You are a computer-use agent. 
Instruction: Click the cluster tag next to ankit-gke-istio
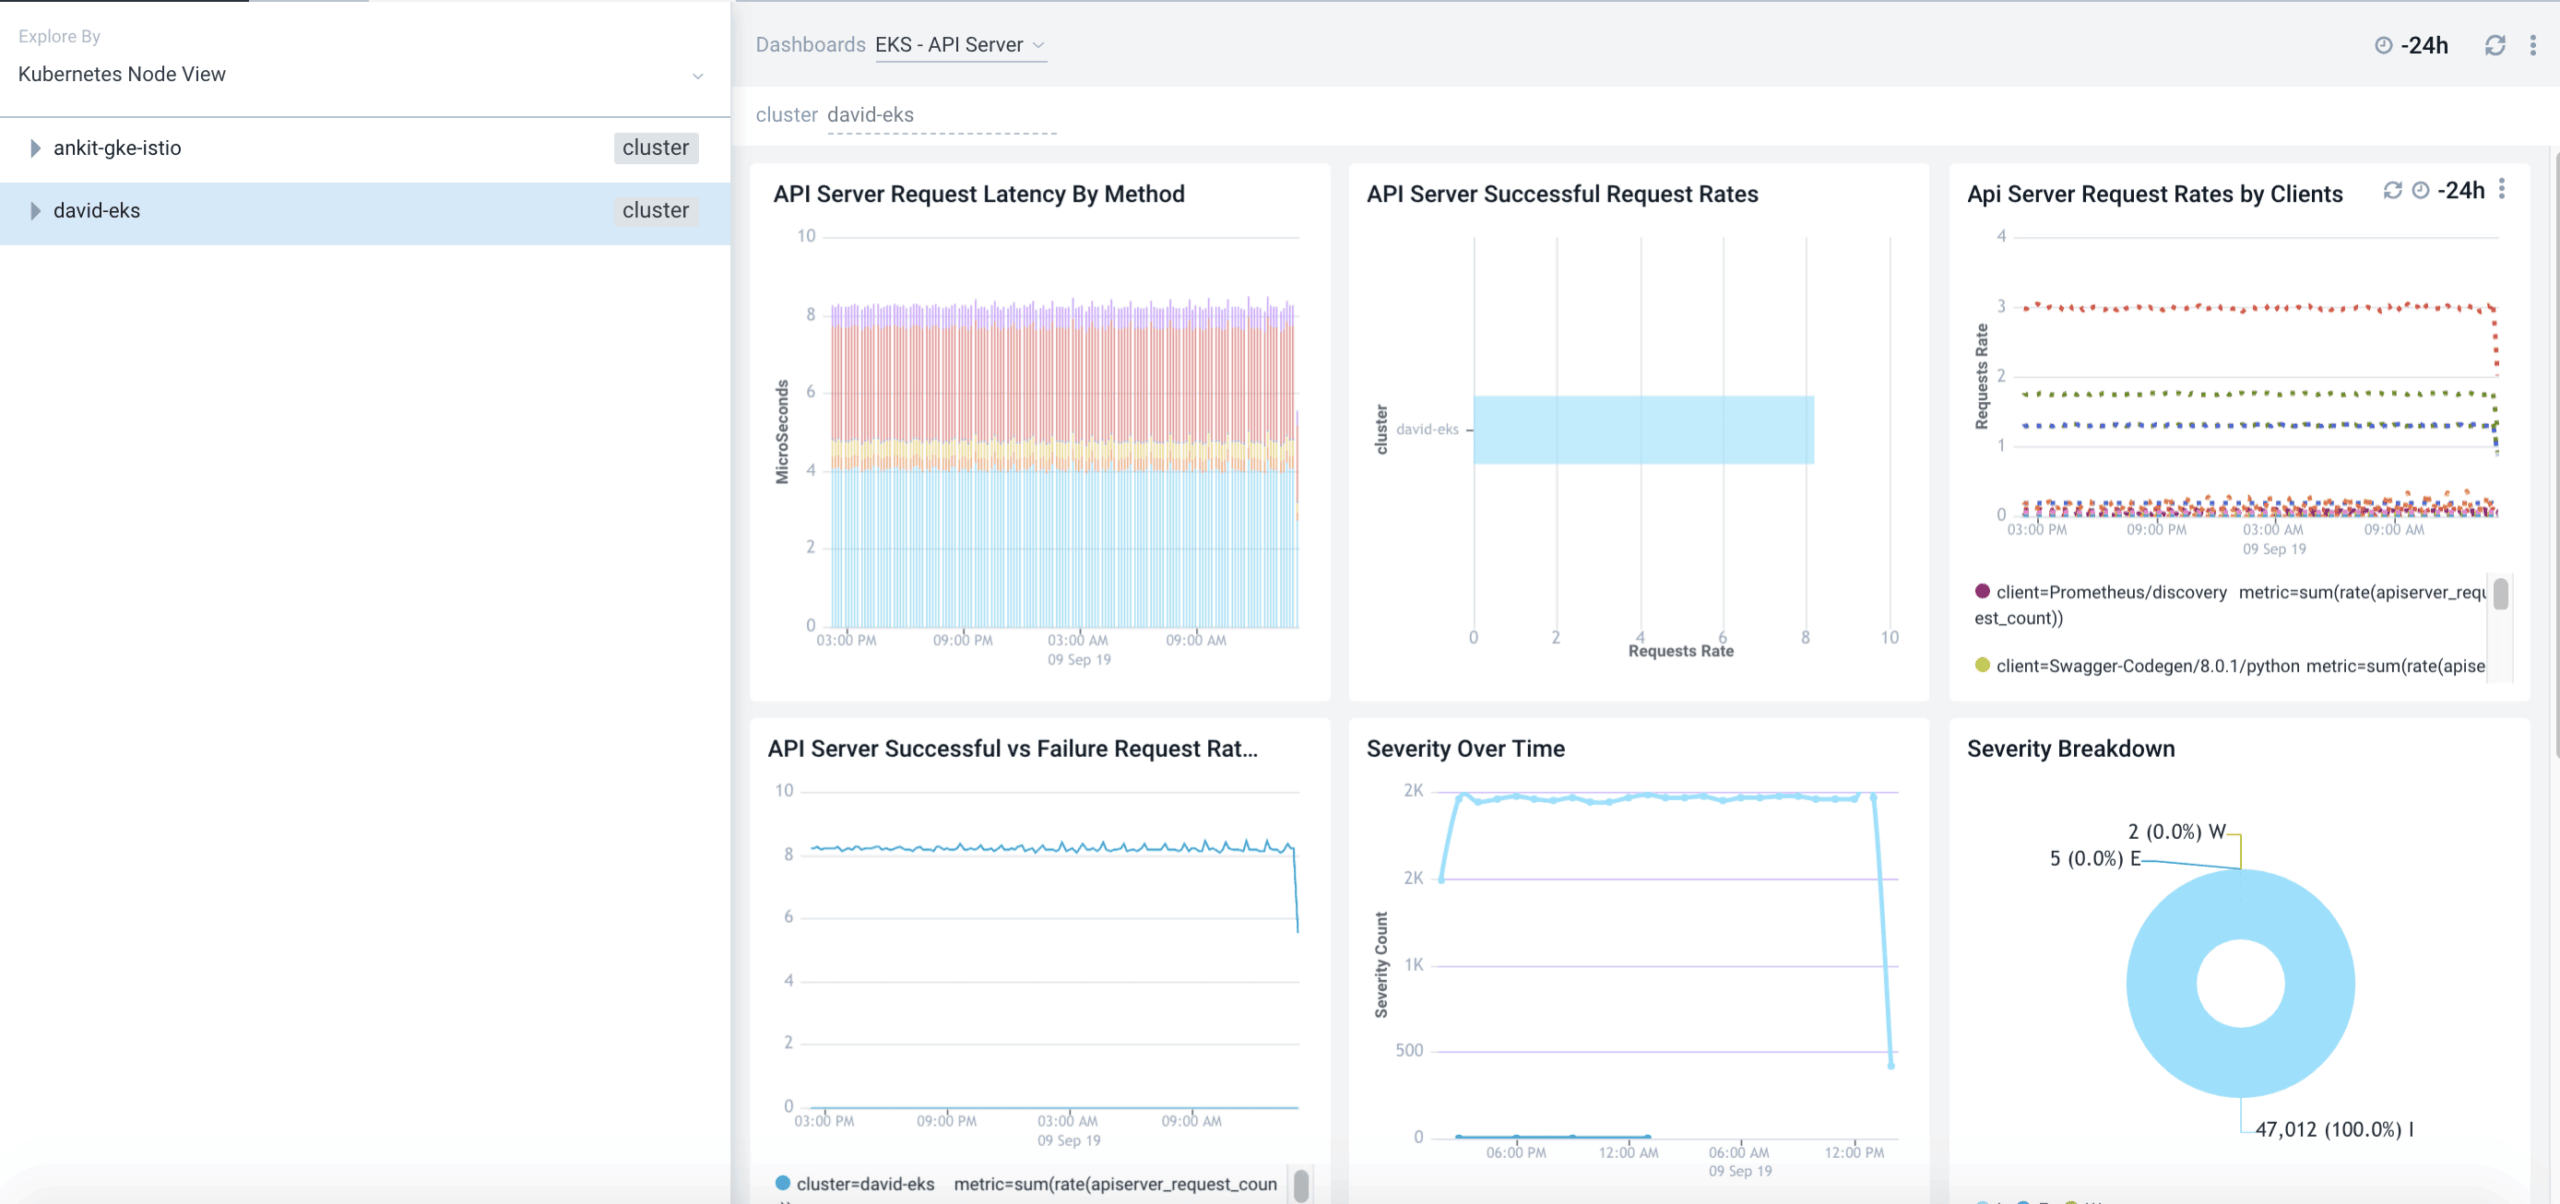655,148
